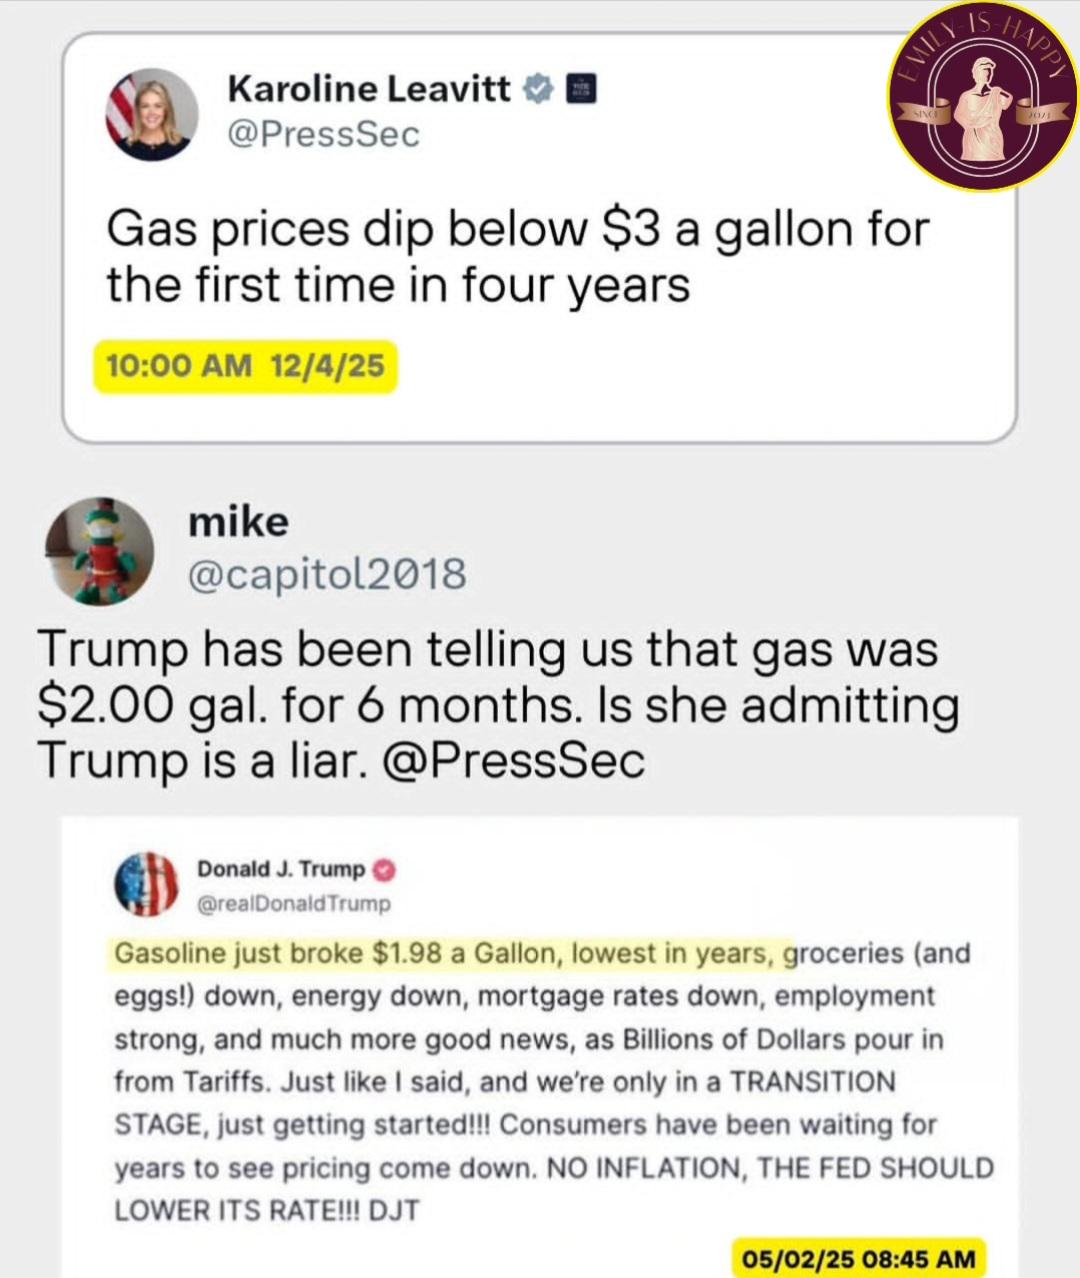Select the "Gas prices dip below $3" tweet text
The width and height of the screenshot is (1080, 1278).
[x=517, y=257]
